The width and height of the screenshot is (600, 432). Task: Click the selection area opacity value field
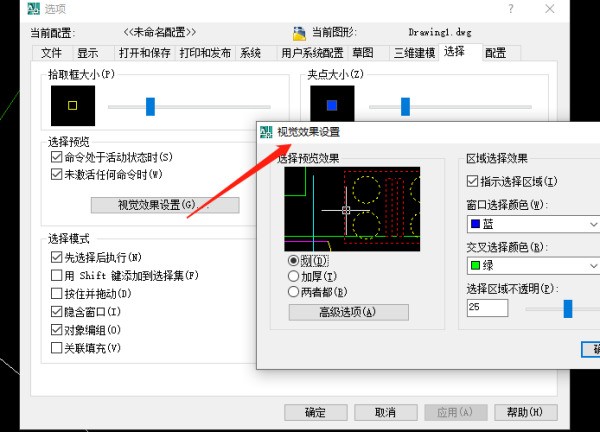(x=488, y=309)
